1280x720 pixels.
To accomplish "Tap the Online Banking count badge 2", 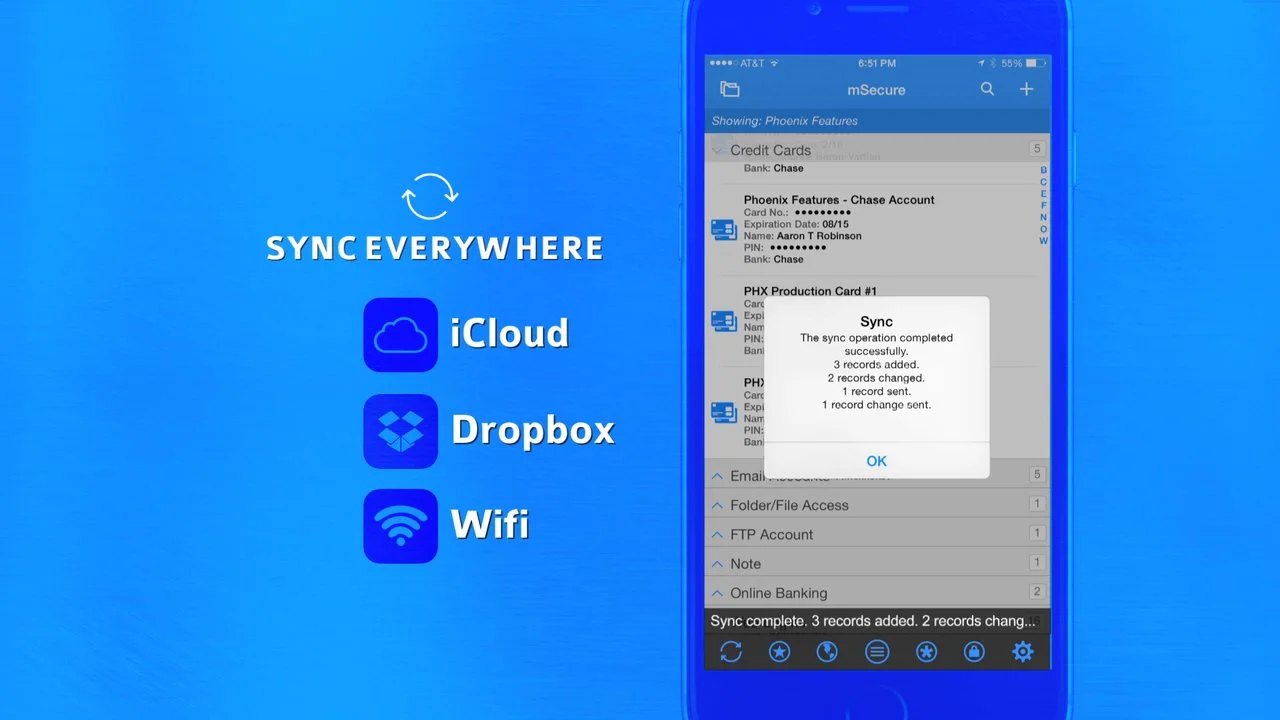I will click(x=1037, y=592).
